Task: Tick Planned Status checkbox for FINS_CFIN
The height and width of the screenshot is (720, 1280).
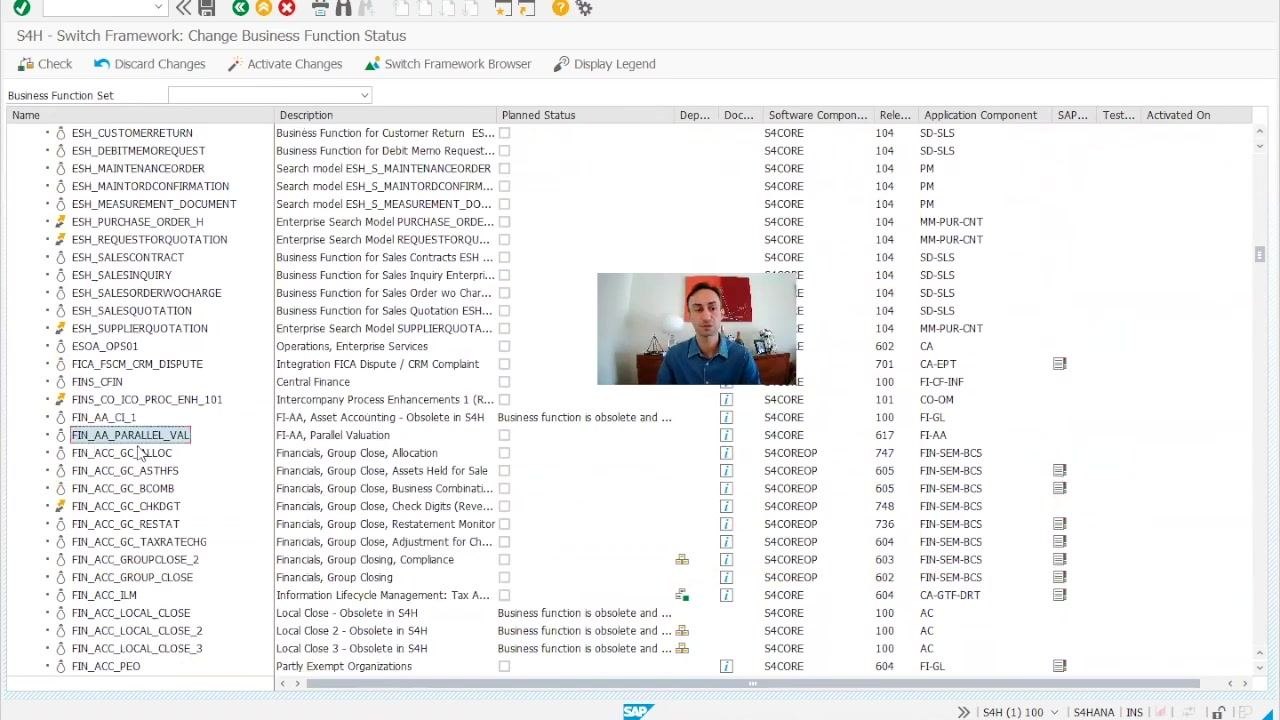Action: pos(504,382)
